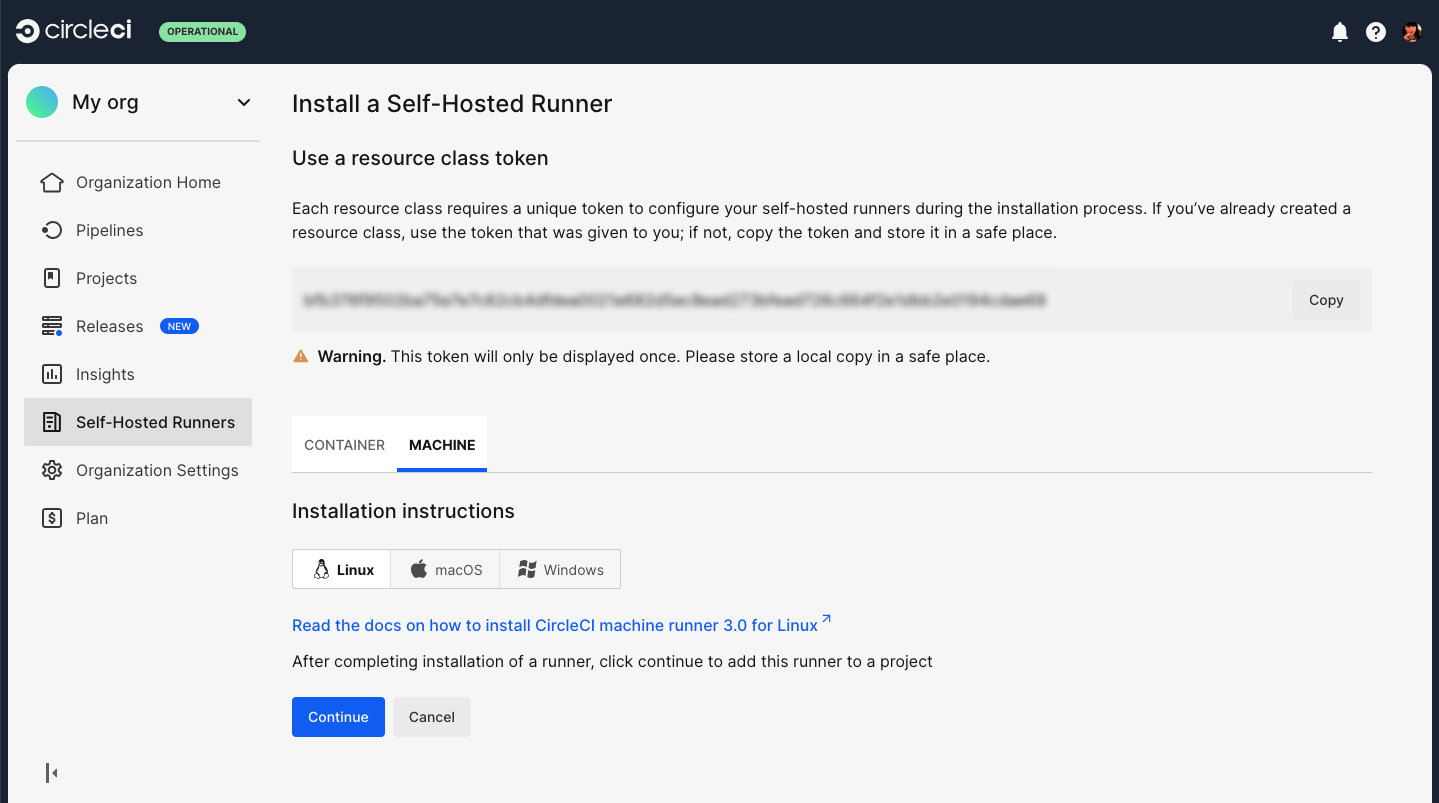This screenshot has height=803, width=1439.
Task: Select Linux installation instructions
Action: click(x=342, y=569)
